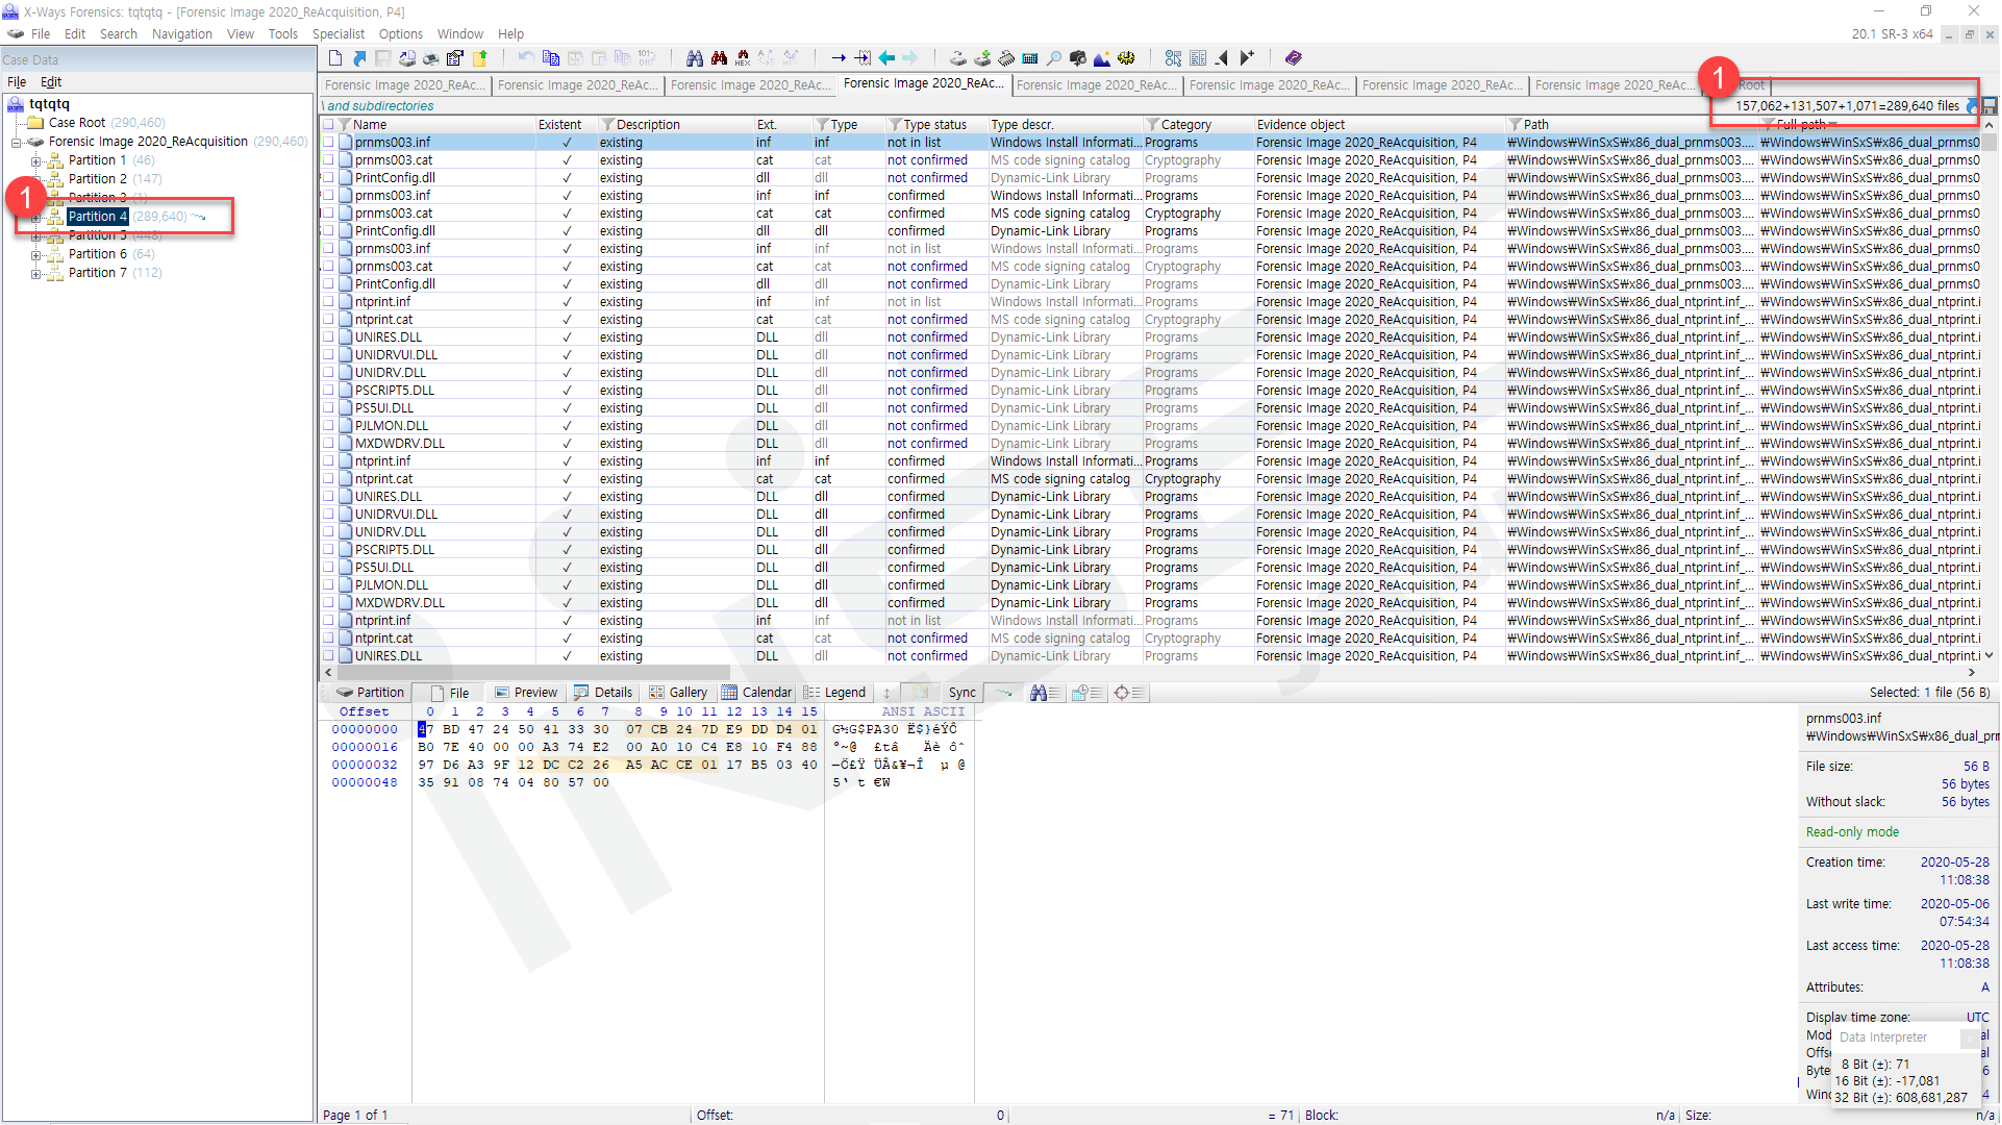Tick checkbox for first PSCRIPT5.DLL row
This screenshot has height=1125, width=2002.
pos(328,390)
